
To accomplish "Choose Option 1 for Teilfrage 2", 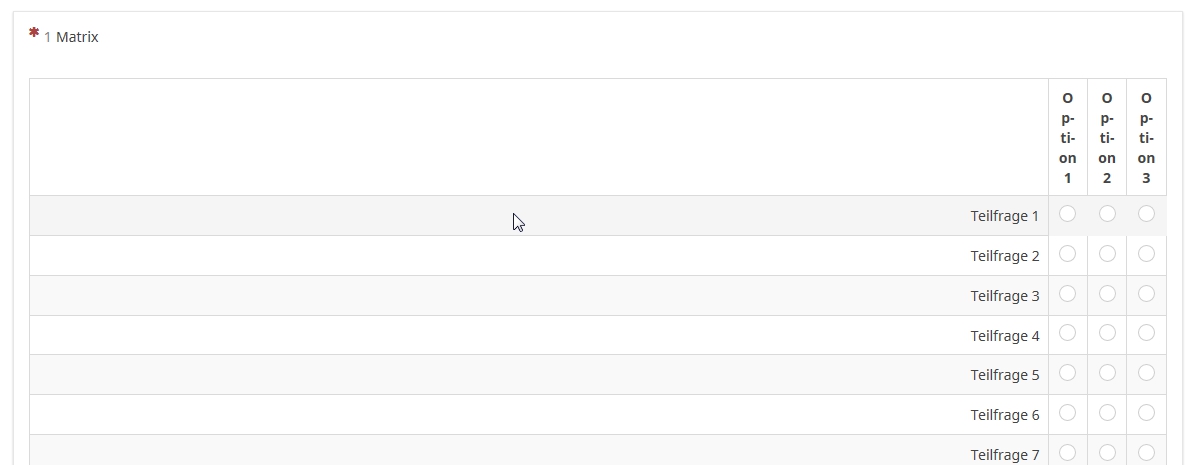I will 1067,254.
